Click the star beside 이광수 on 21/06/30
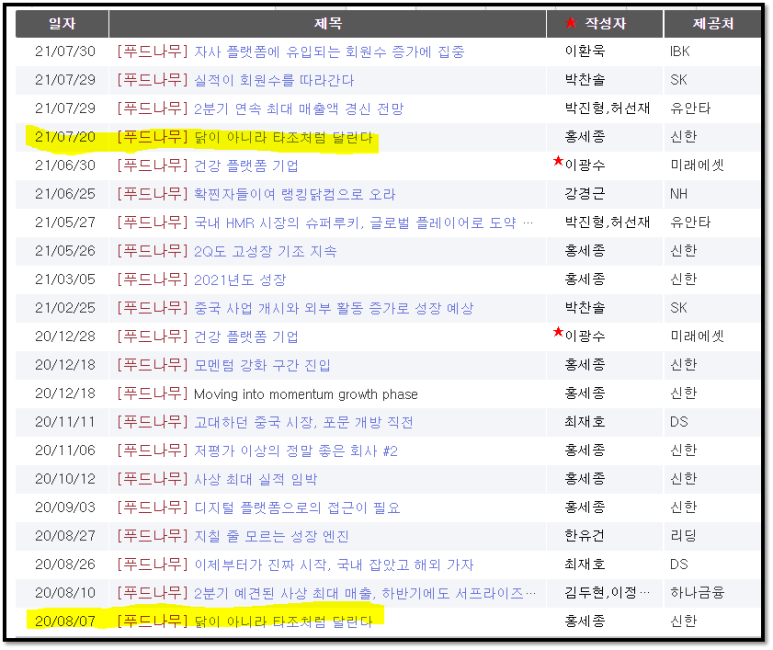 (558, 161)
